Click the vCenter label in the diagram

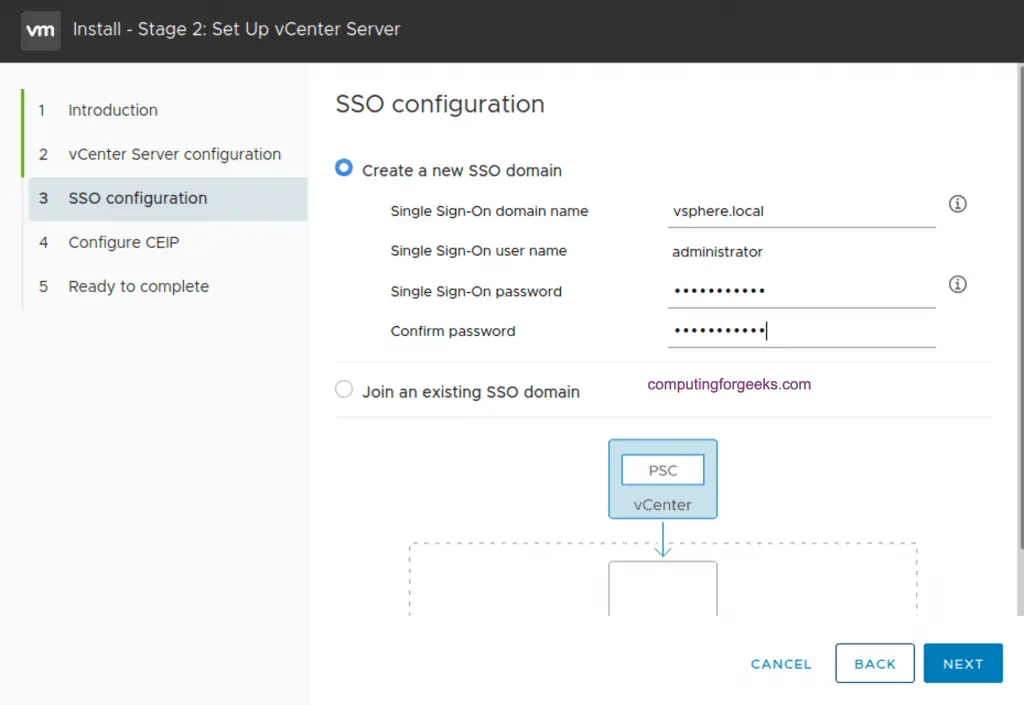click(662, 505)
